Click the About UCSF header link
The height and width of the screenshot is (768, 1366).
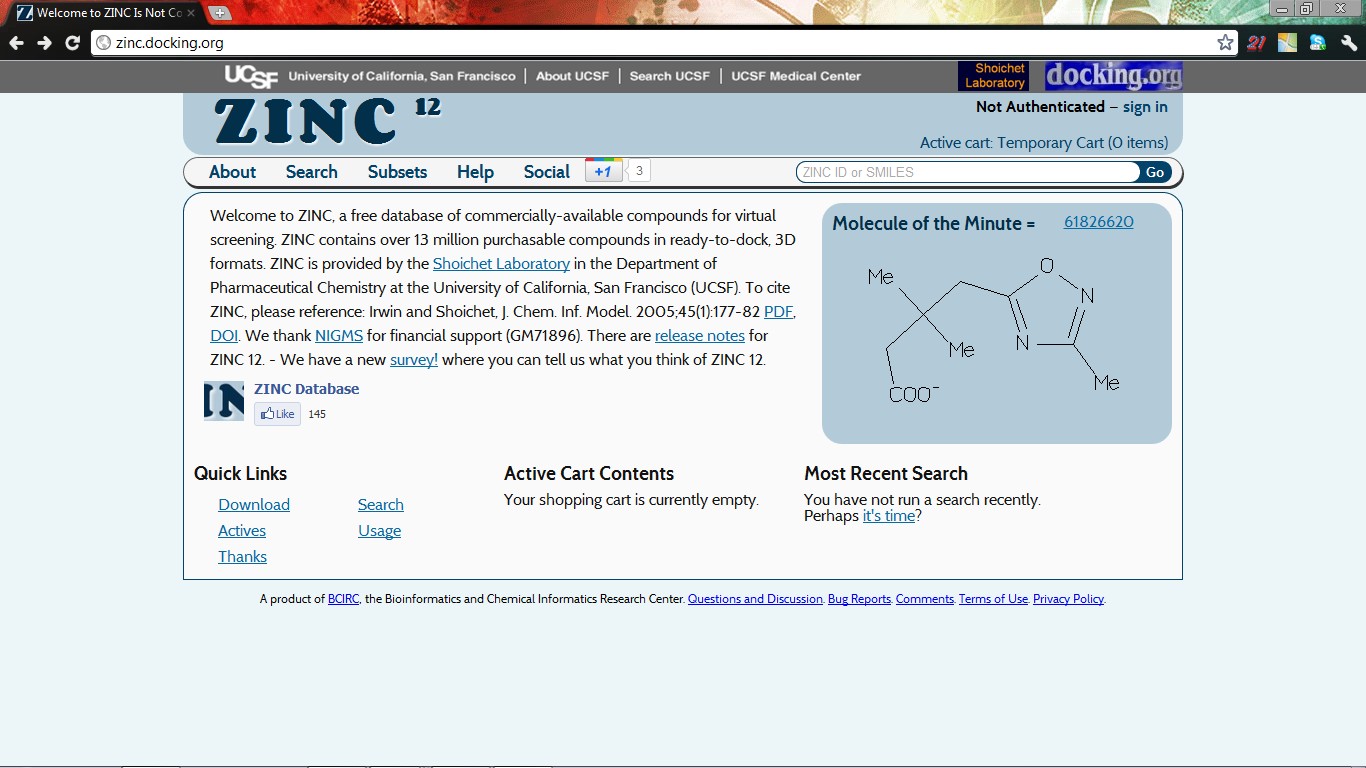[x=572, y=76]
